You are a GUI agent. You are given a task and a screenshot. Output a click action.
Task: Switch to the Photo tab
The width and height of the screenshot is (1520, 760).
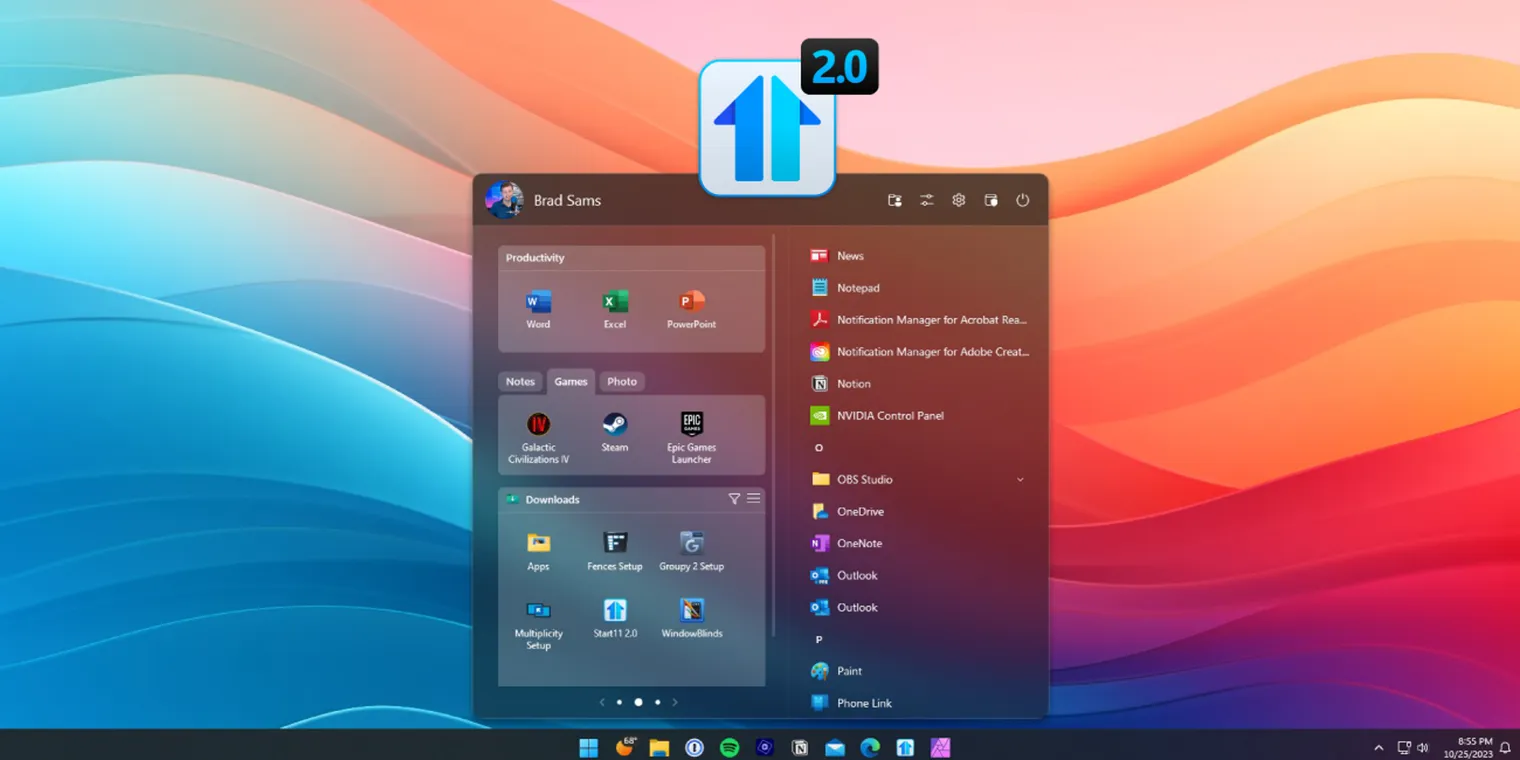tap(622, 381)
